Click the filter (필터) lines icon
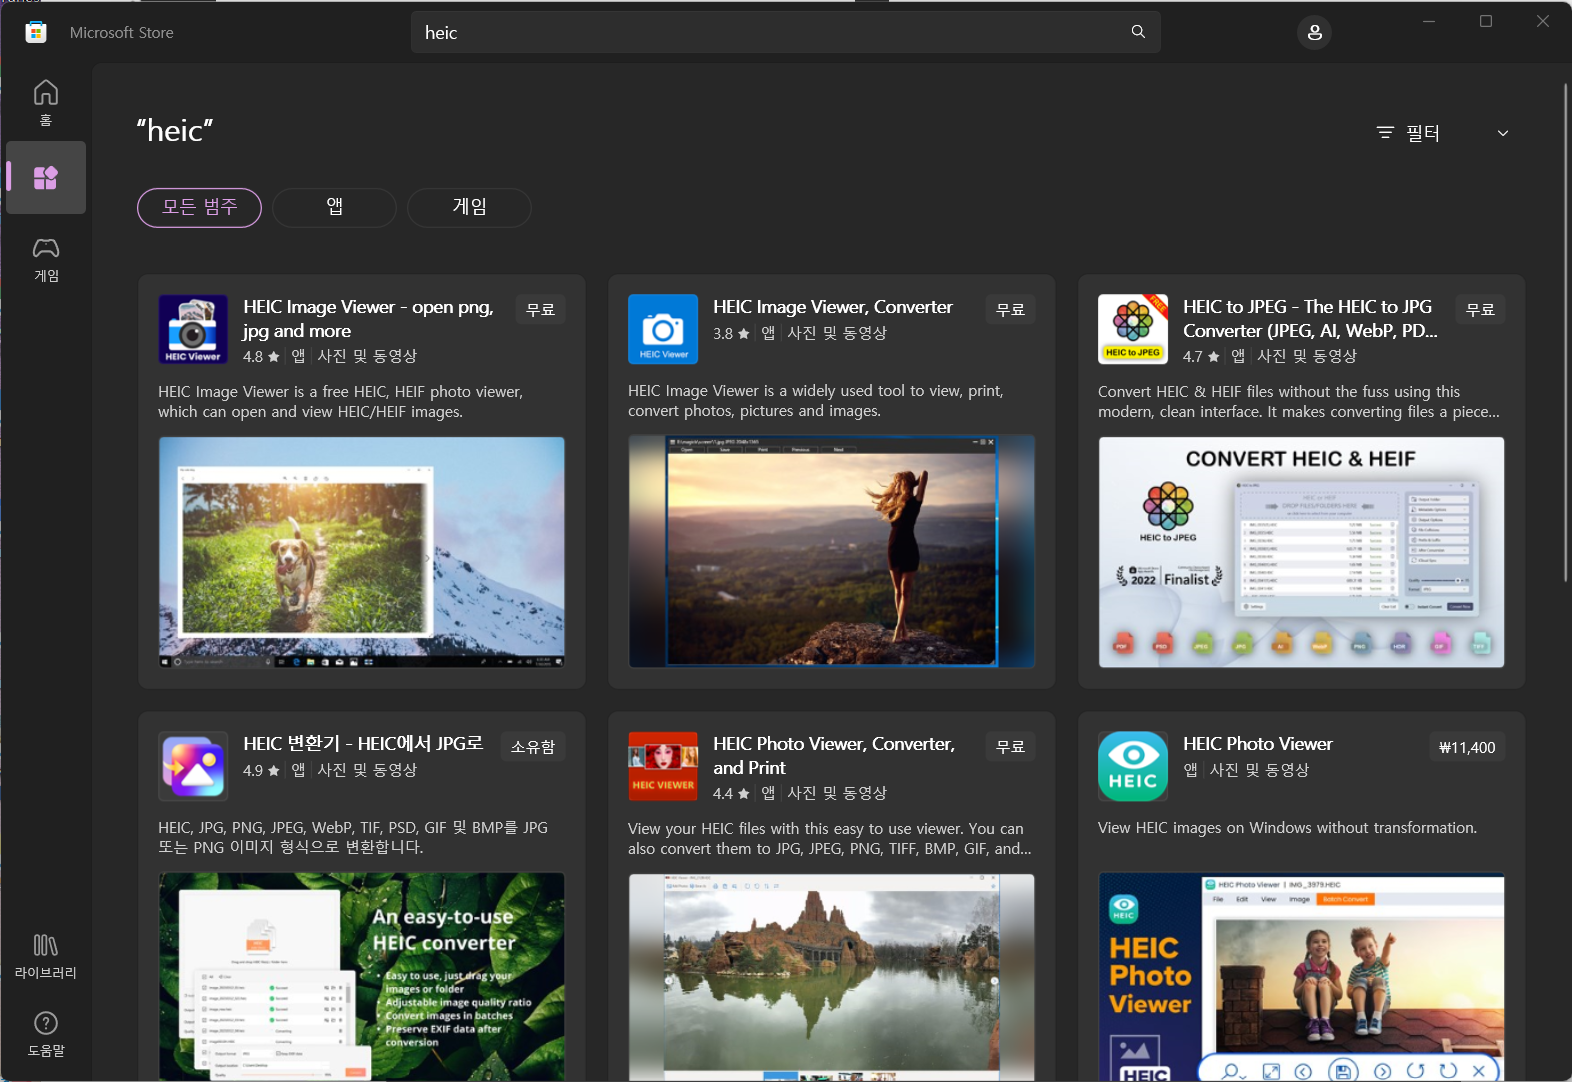 (1385, 133)
